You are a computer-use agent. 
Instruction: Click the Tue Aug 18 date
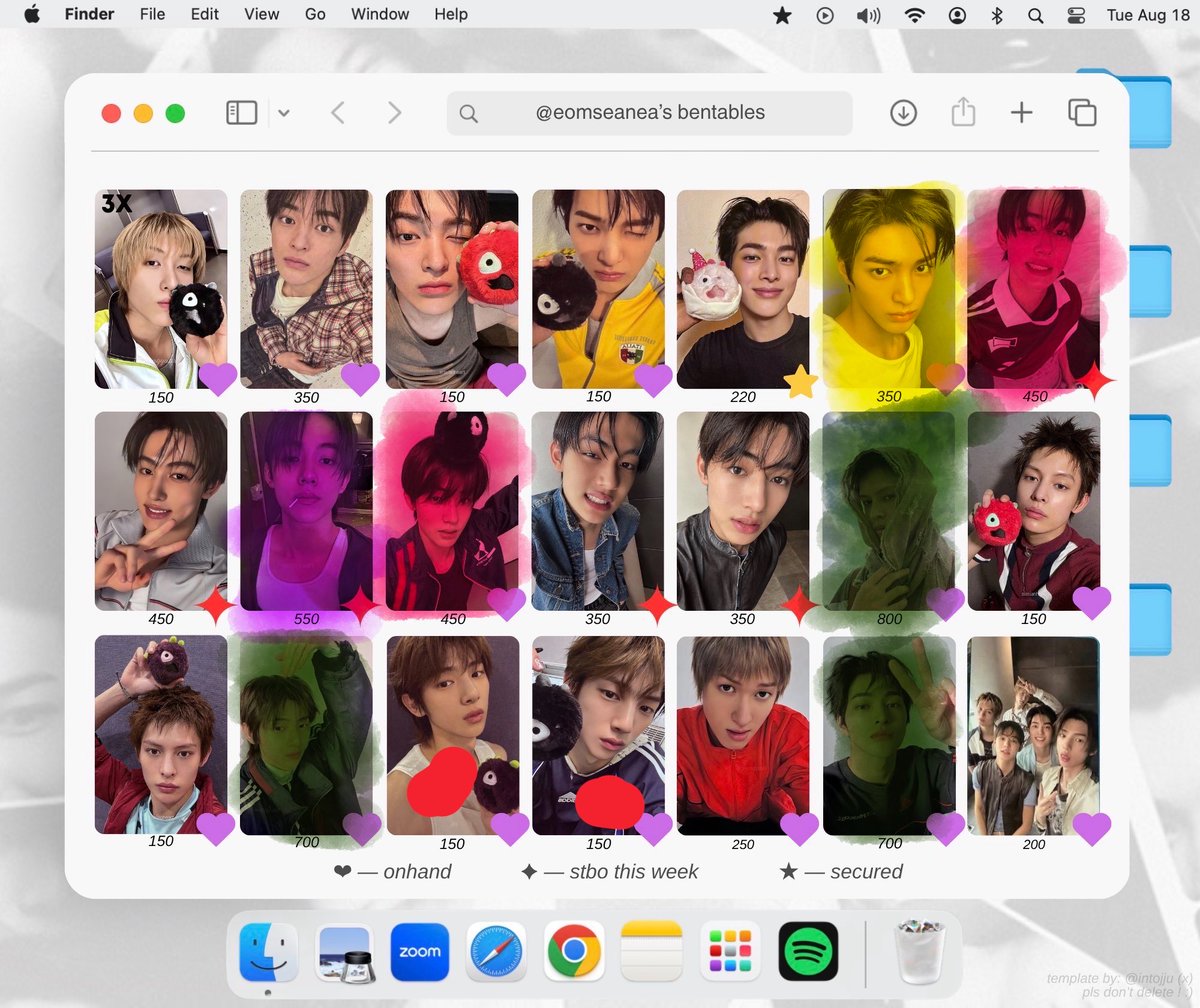[x=1147, y=15]
